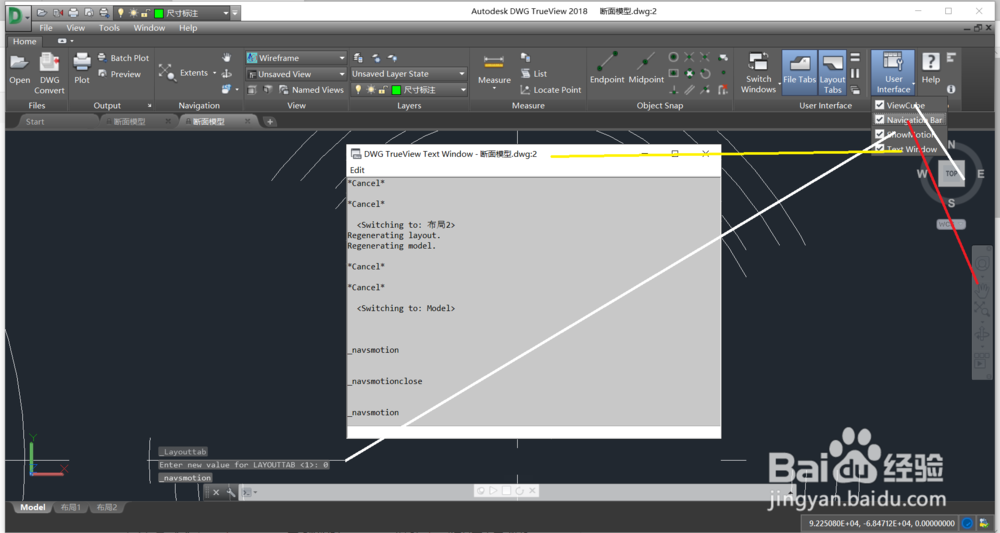Toggle the Layout Tabs button
The image size is (1000, 533).
click(832, 72)
